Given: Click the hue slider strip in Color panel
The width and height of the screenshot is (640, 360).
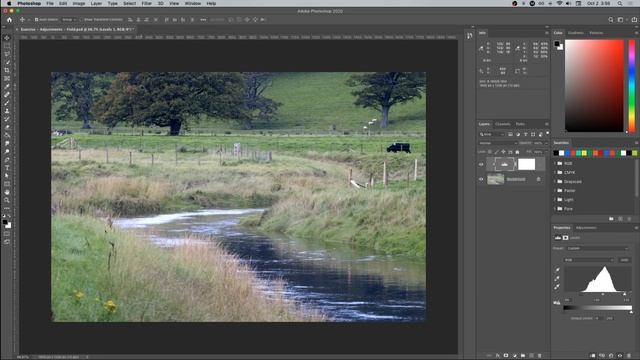Looking at the screenshot, I should tap(632, 86).
